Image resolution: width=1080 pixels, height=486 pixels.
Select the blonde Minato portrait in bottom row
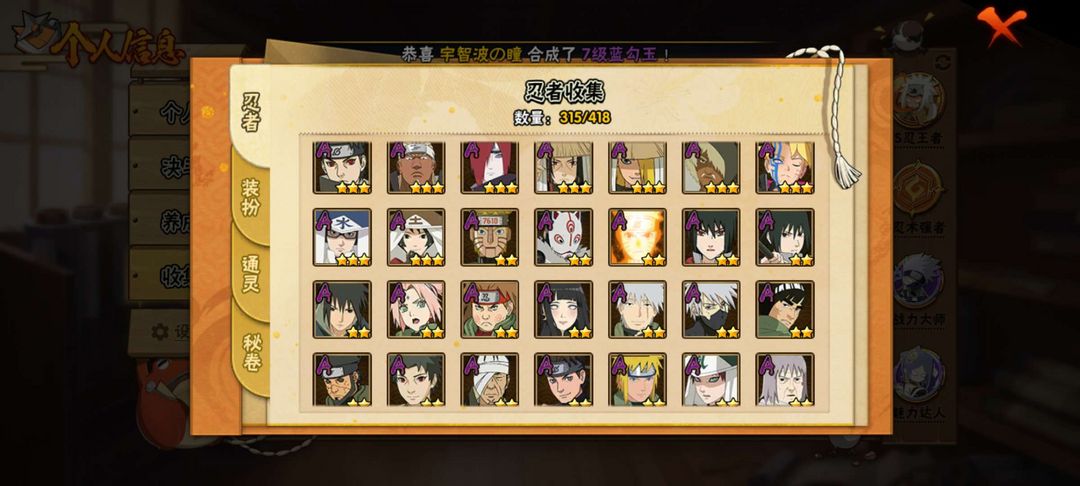[637, 379]
